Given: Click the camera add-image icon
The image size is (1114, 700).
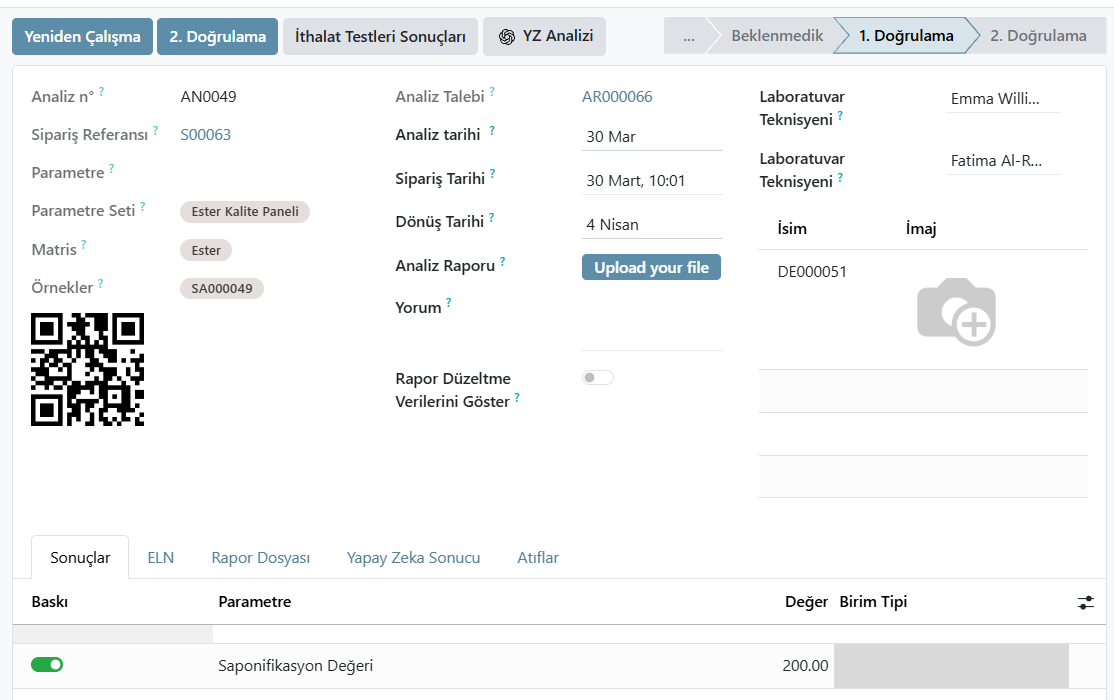Looking at the screenshot, I should click(x=956, y=312).
